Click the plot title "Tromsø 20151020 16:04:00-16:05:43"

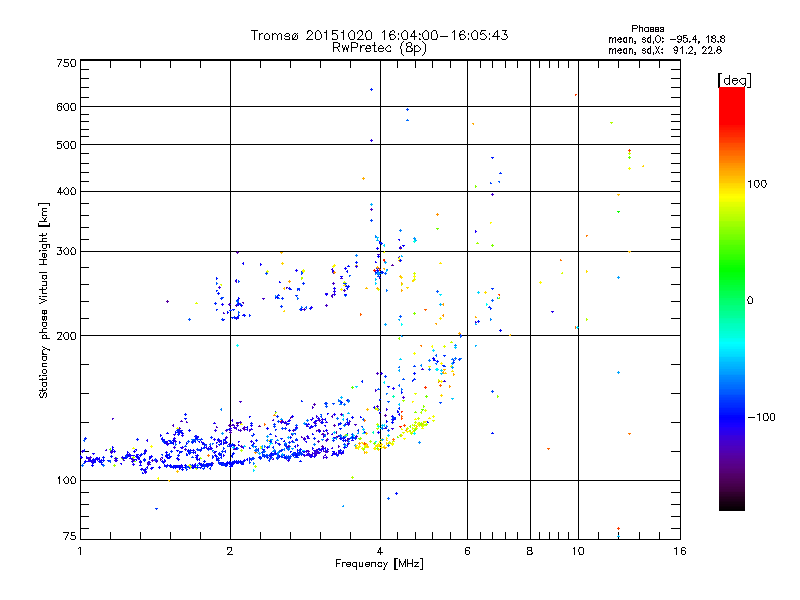(379, 35)
